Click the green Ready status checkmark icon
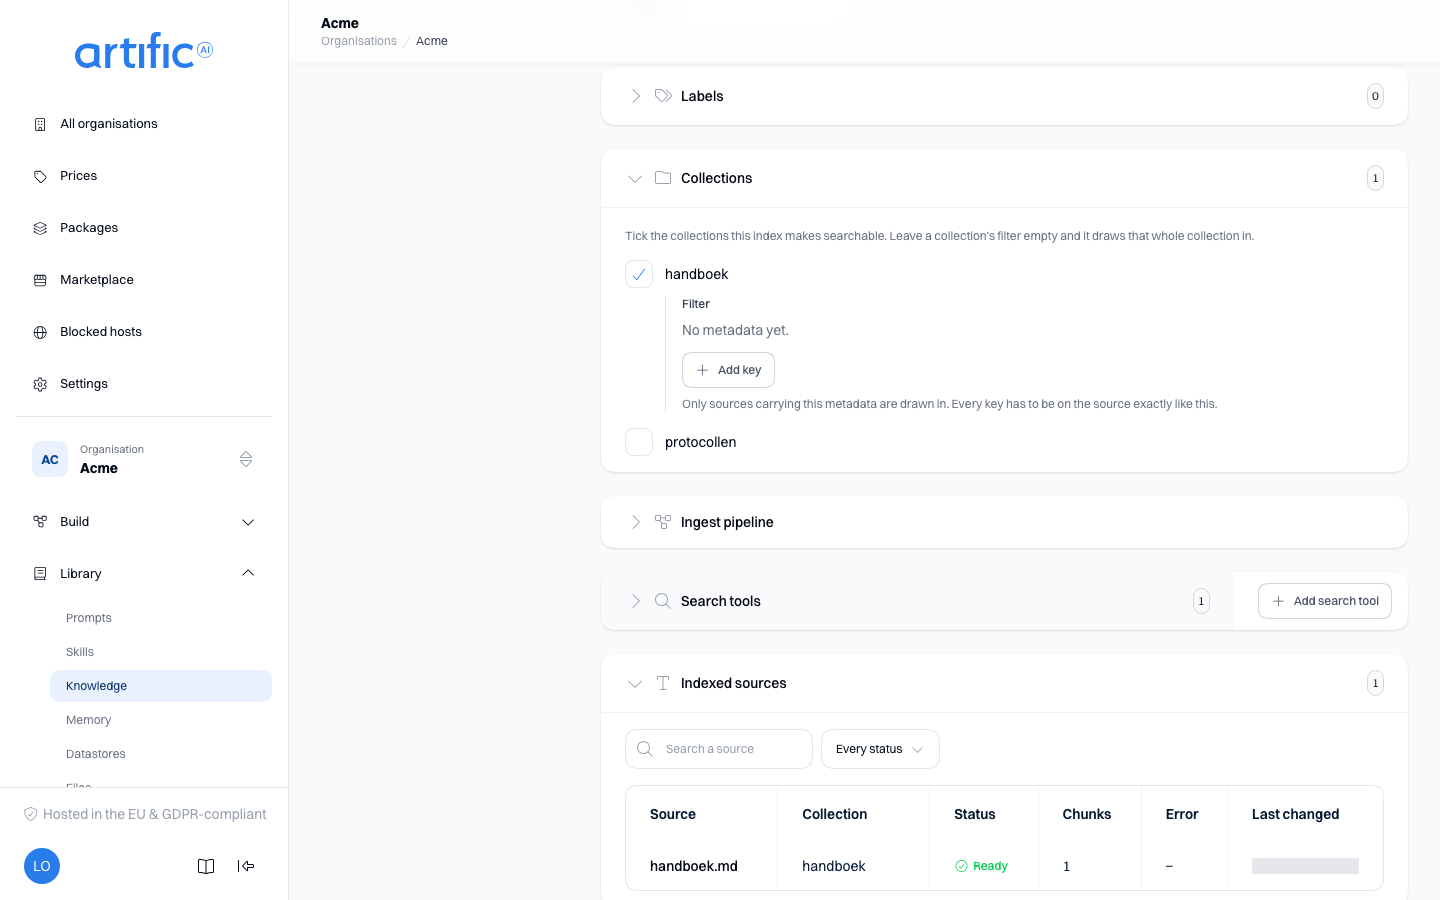 pyautogui.click(x=961, y=866)
